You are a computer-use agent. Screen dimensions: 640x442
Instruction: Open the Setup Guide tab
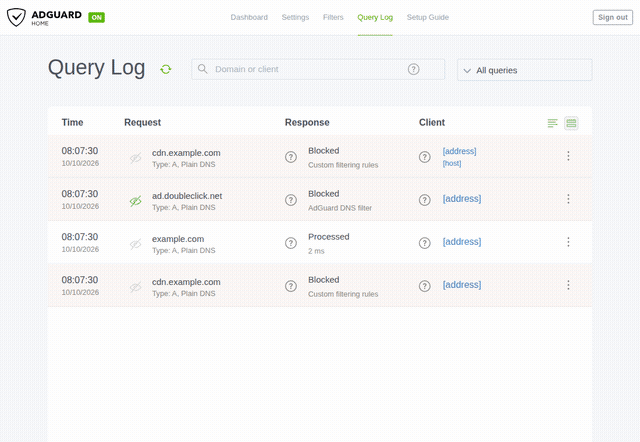pos(428,17)
